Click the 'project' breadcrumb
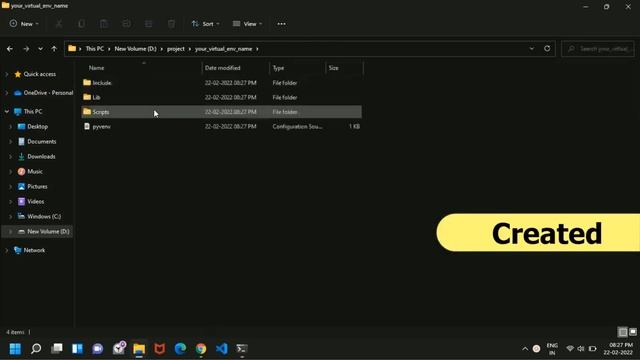Image resolution: width=640 pixels, height=360 pixels. [x=176, y=49]
